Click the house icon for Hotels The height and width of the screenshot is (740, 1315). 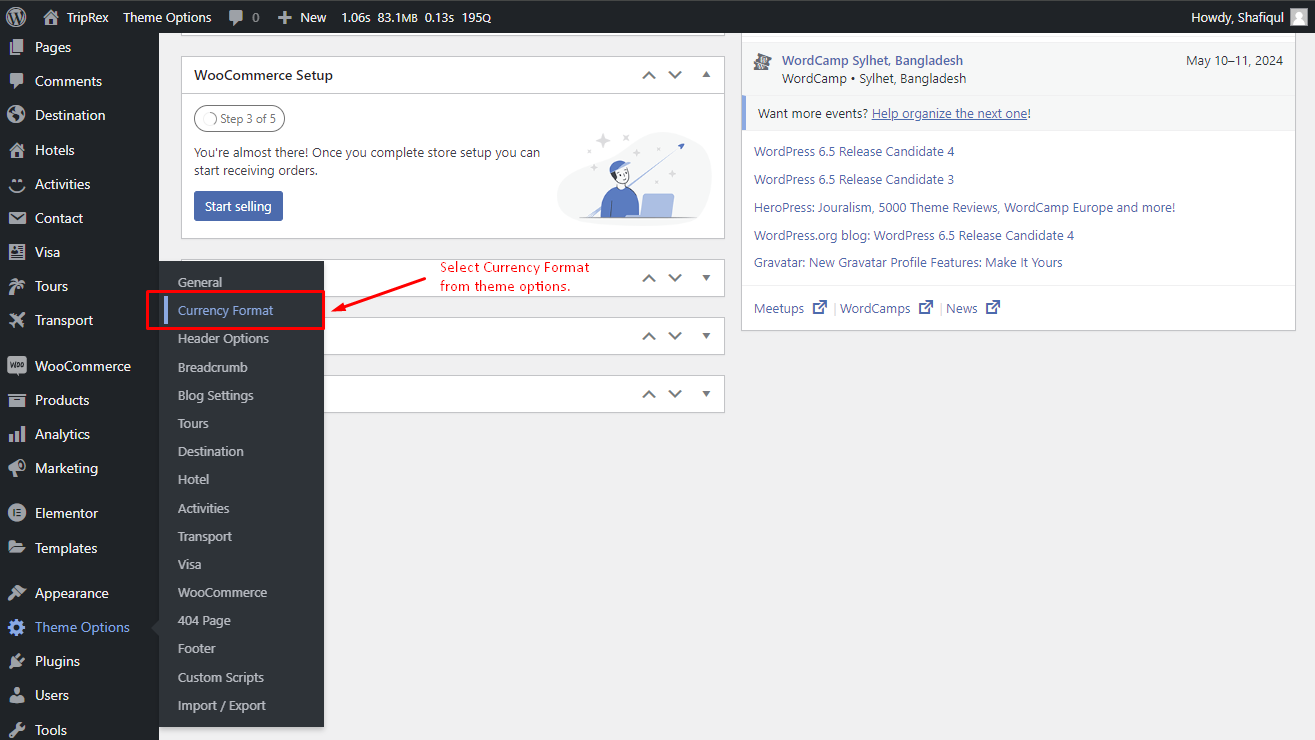point(16,150)
